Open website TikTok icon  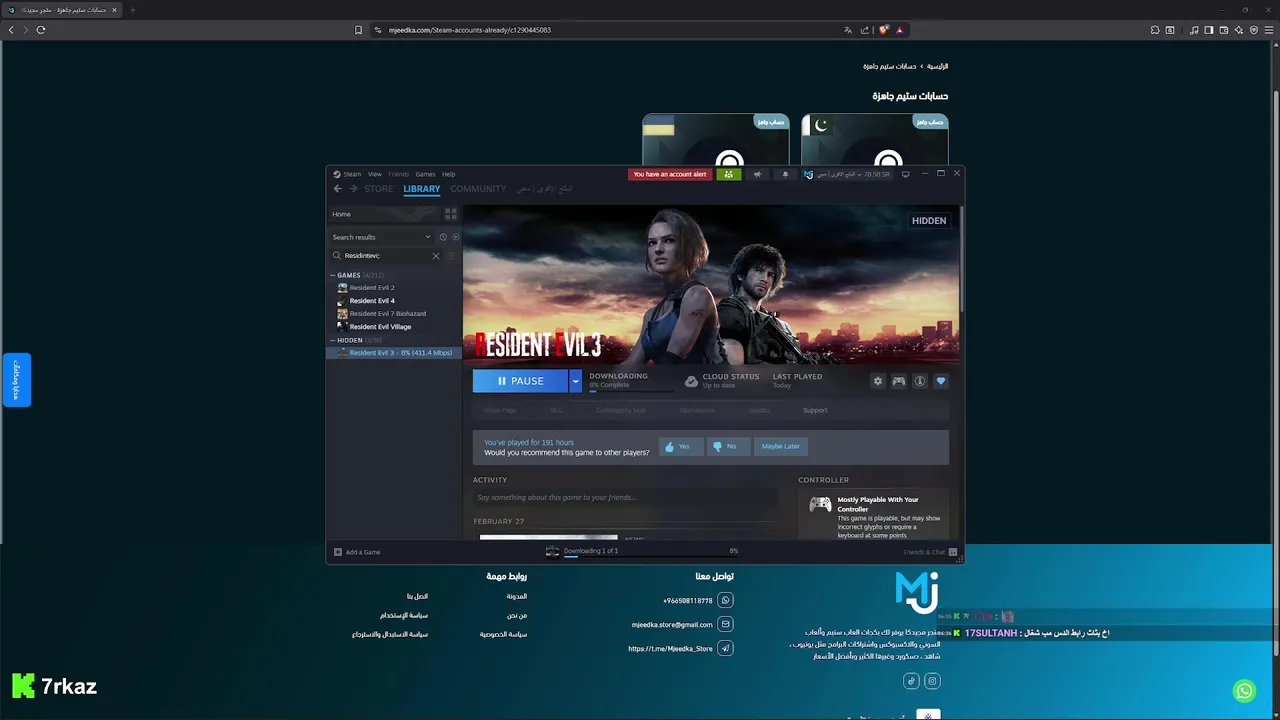[x=911, y=681]
